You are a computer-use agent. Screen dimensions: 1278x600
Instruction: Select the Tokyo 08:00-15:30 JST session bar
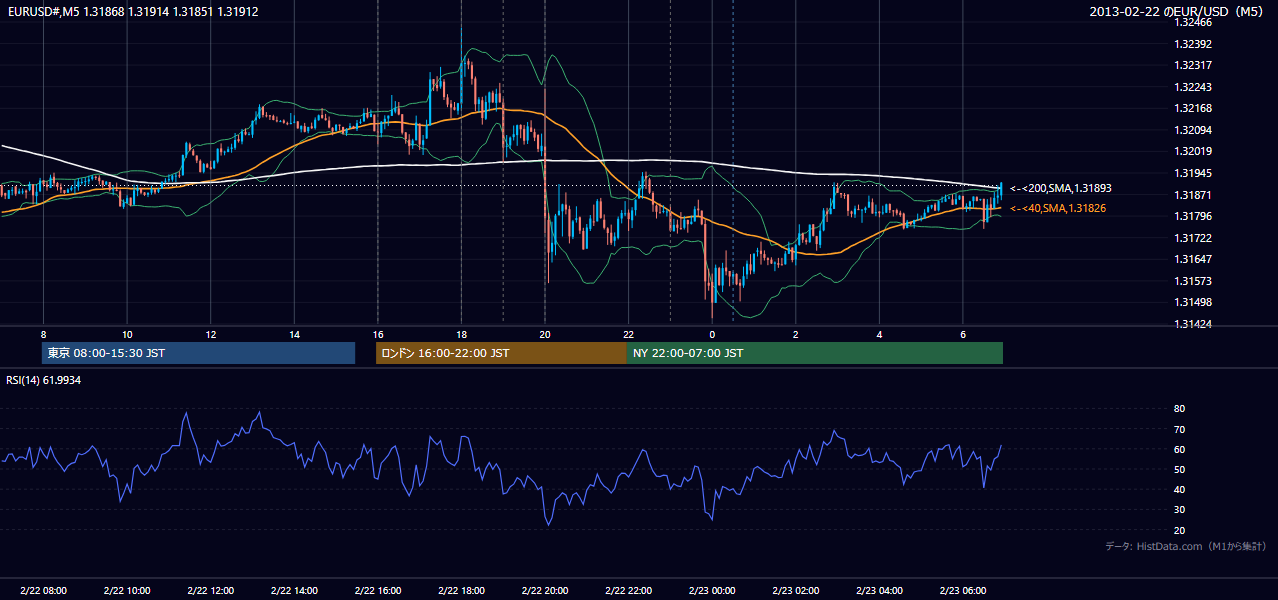(198, 353)
